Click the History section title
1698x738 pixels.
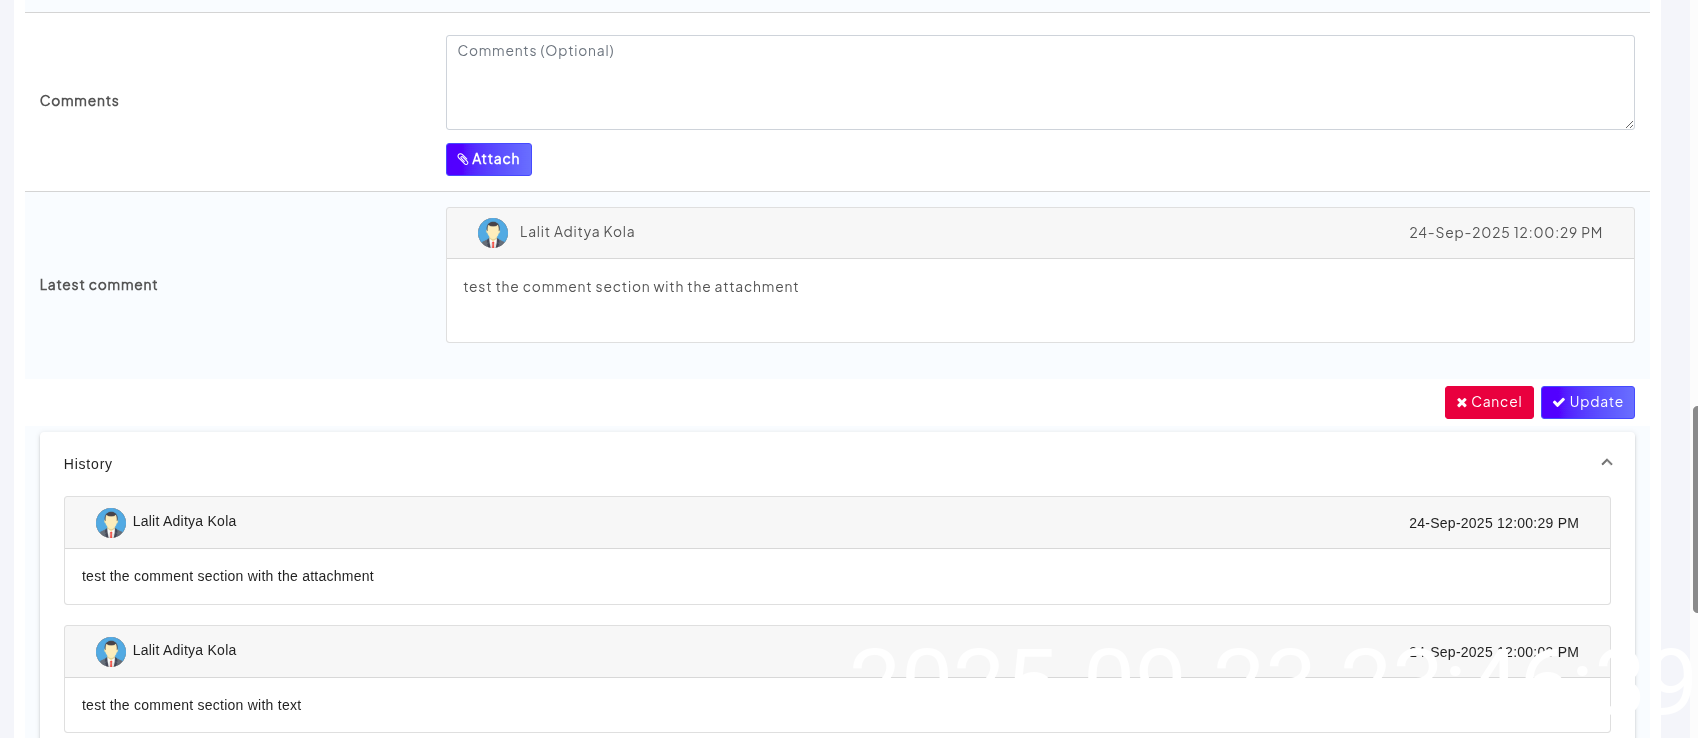pyautogui.click(x=88, y=464)
